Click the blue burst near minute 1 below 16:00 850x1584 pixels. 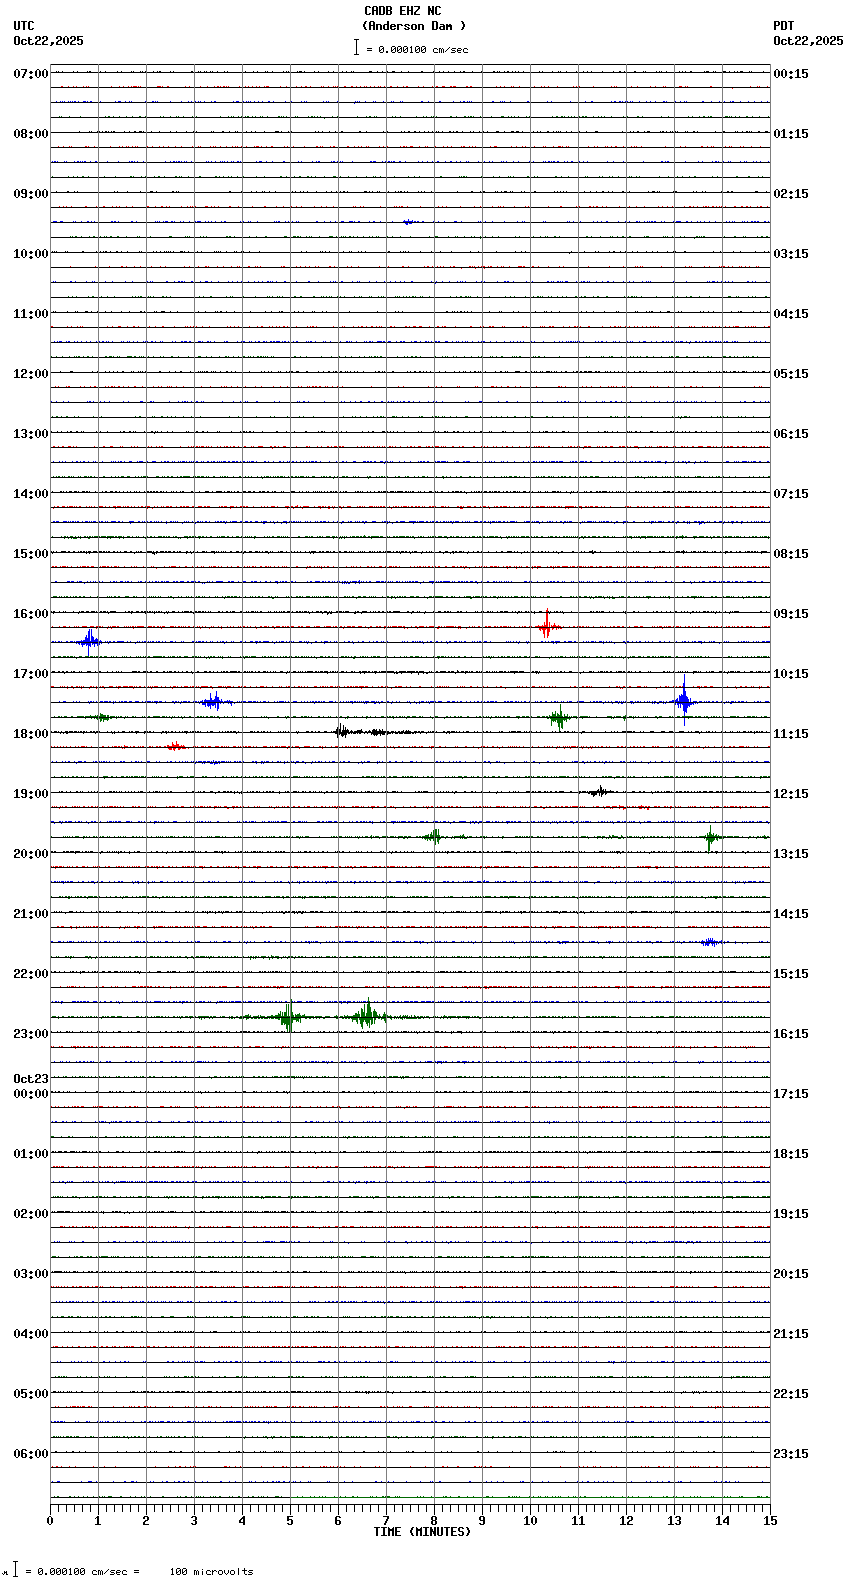pyautogui.click(x=89, y=641)
